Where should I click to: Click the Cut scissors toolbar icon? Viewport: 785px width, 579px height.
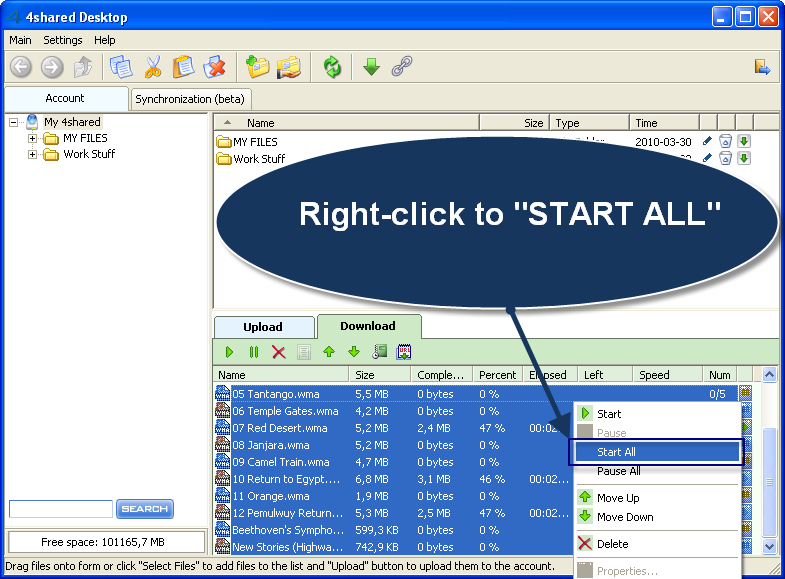tap(153, 67)
